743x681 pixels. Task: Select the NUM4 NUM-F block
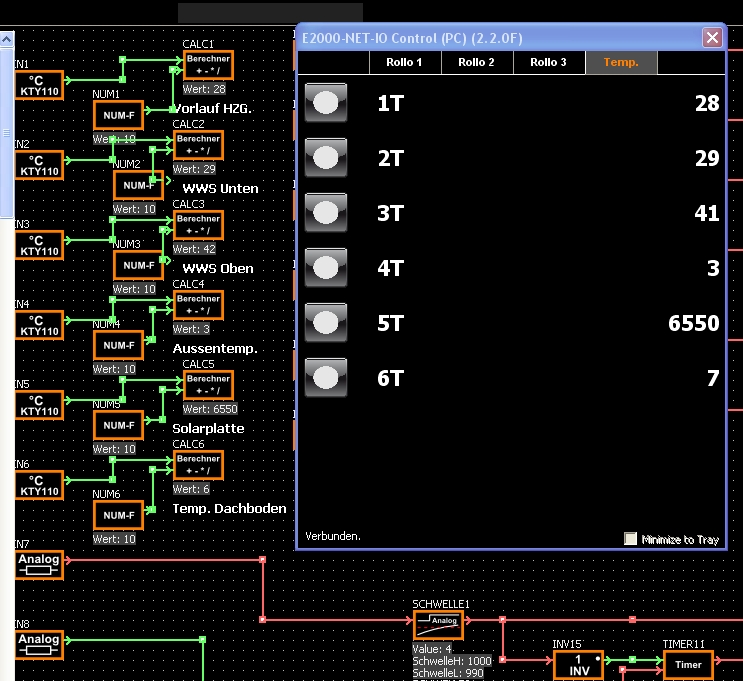click(117, 345)
